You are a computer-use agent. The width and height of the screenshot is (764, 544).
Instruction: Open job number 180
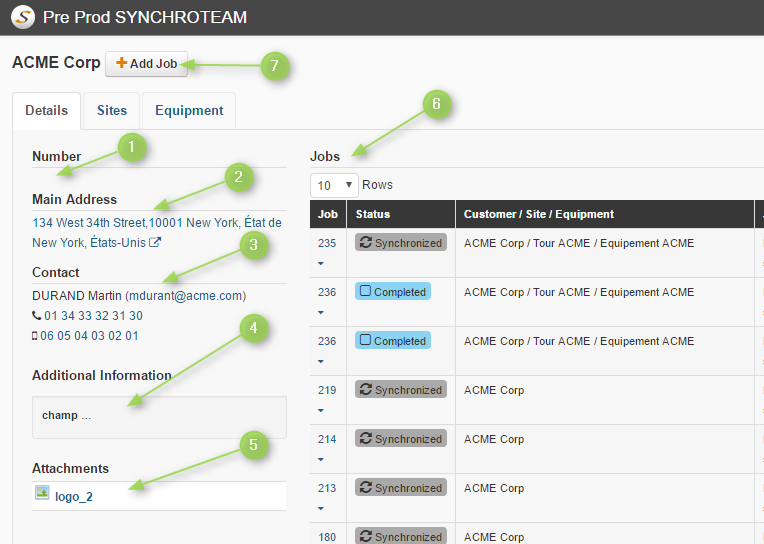(x=327, y=537)
